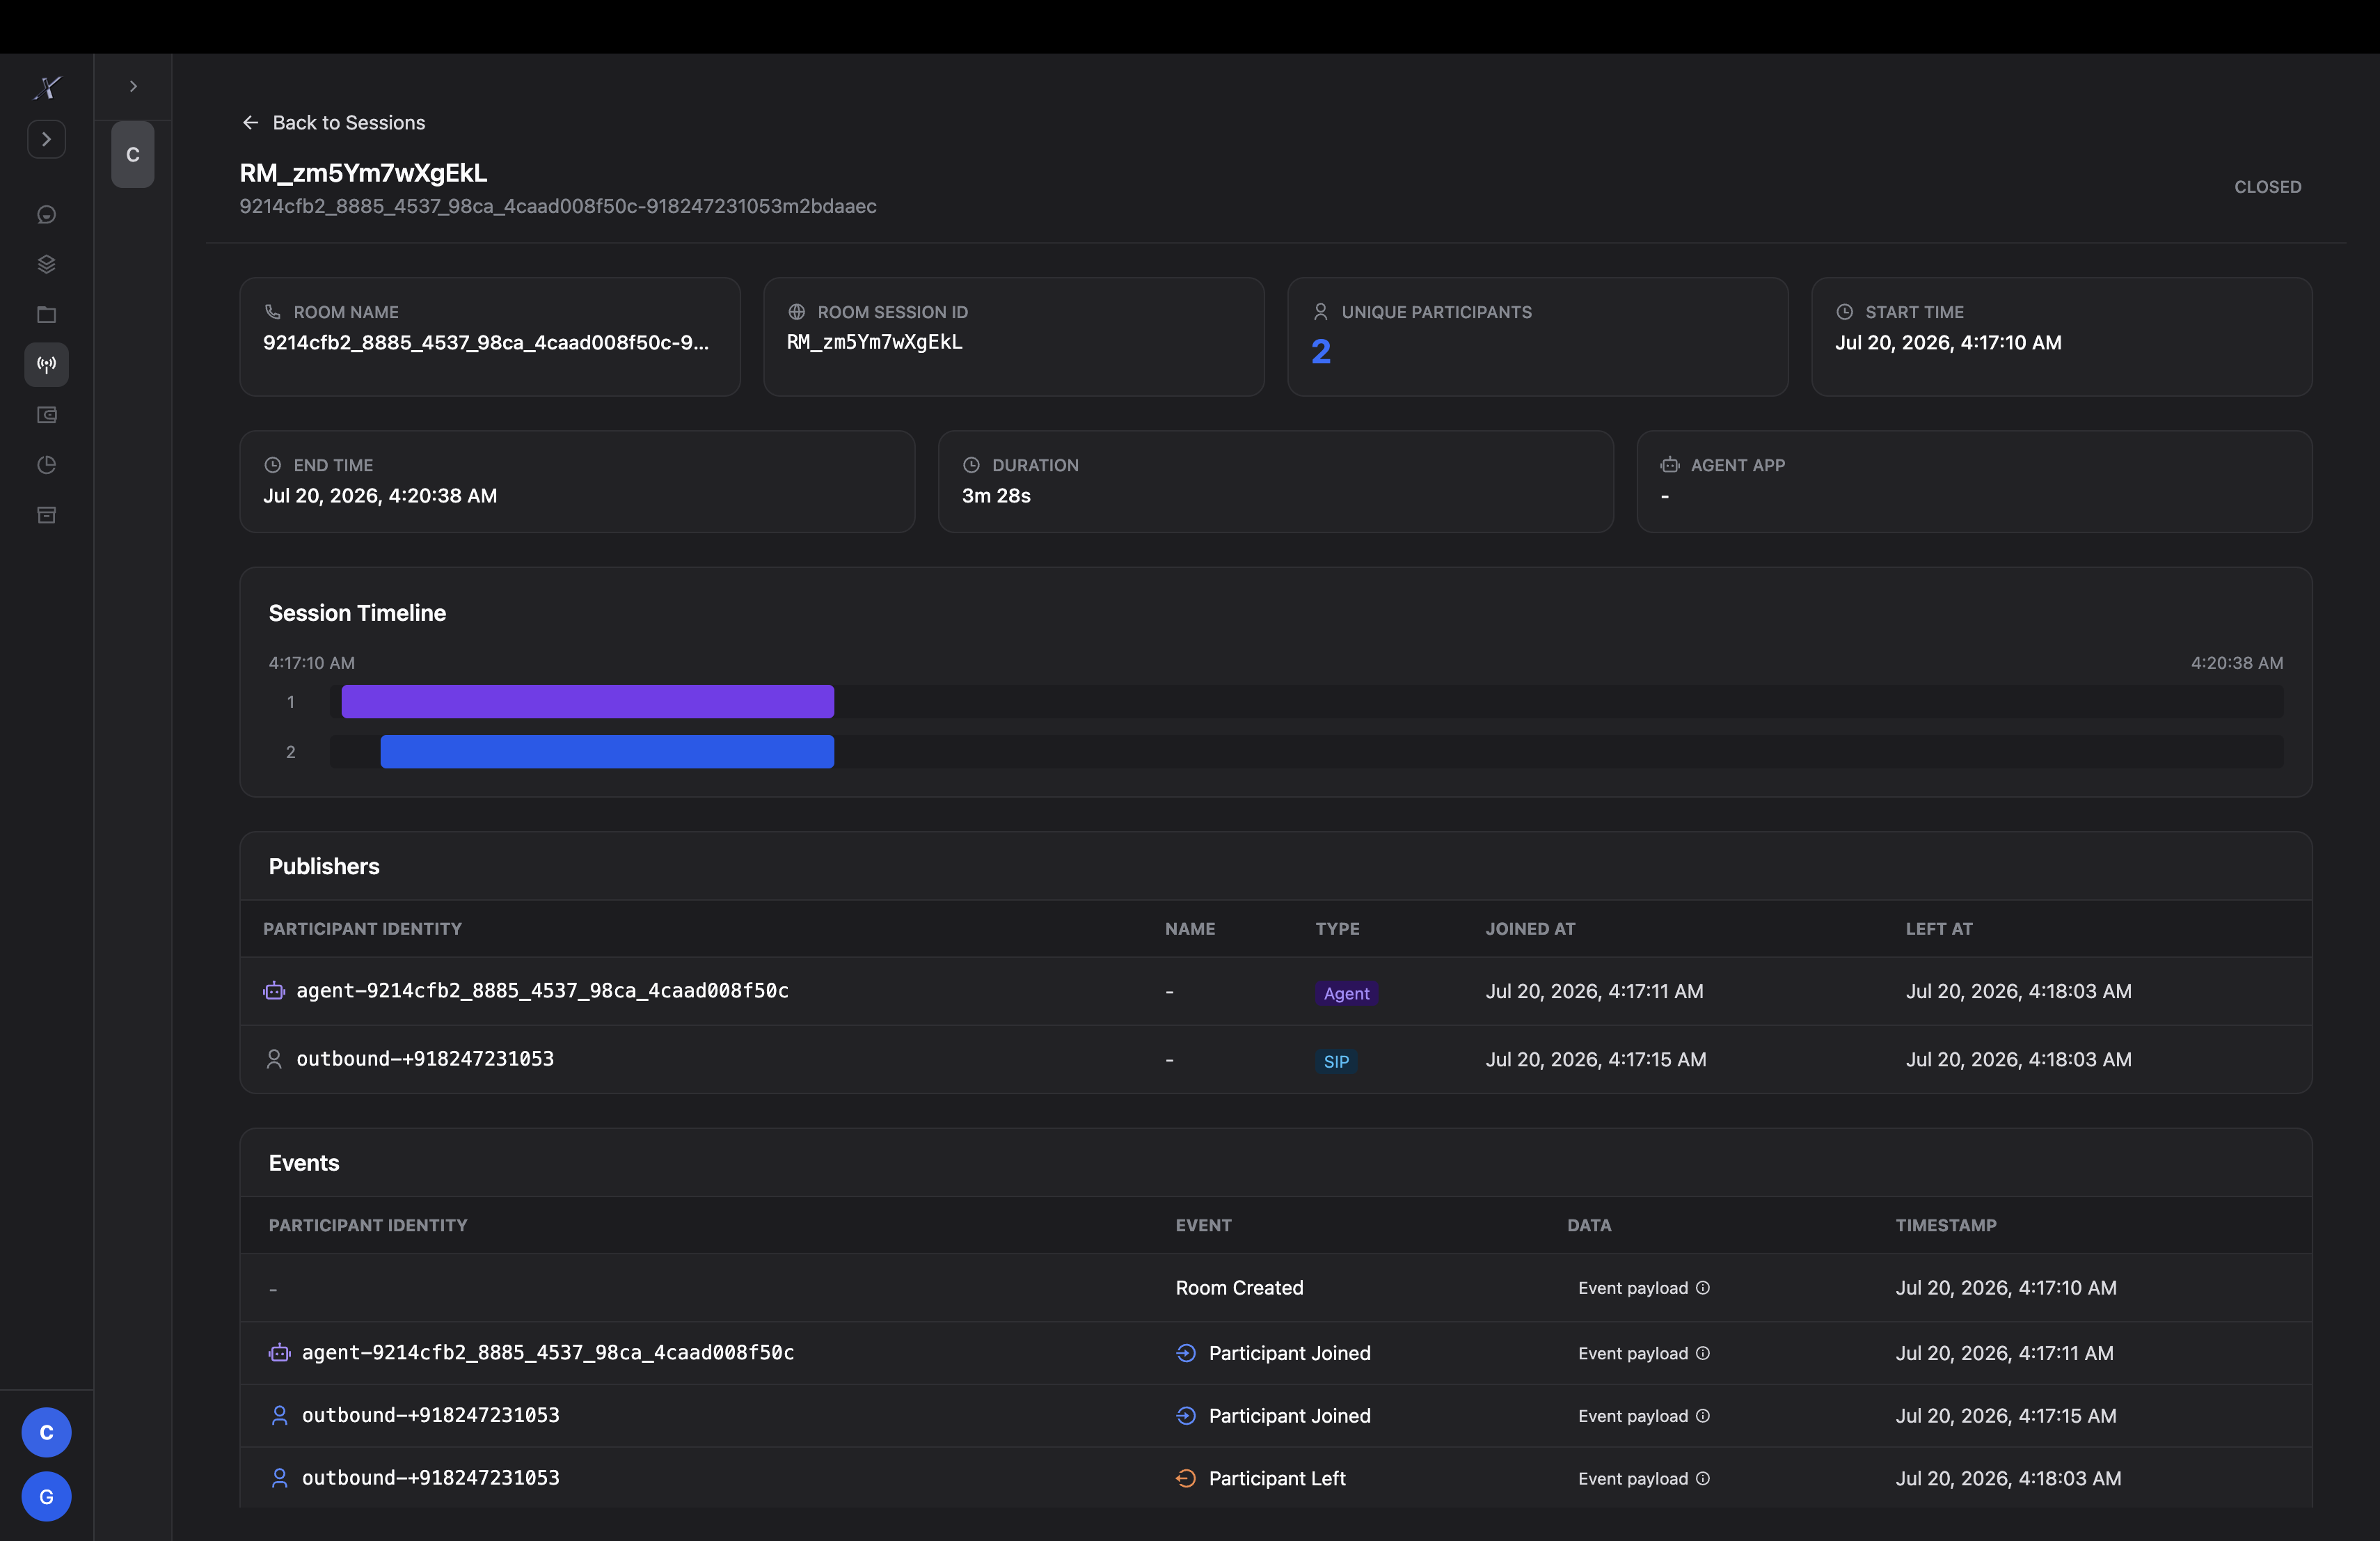Click the blue G avatar at sidebar bottom
This screenshot has height=1541, width=2380.
[x=46, y=1496]
